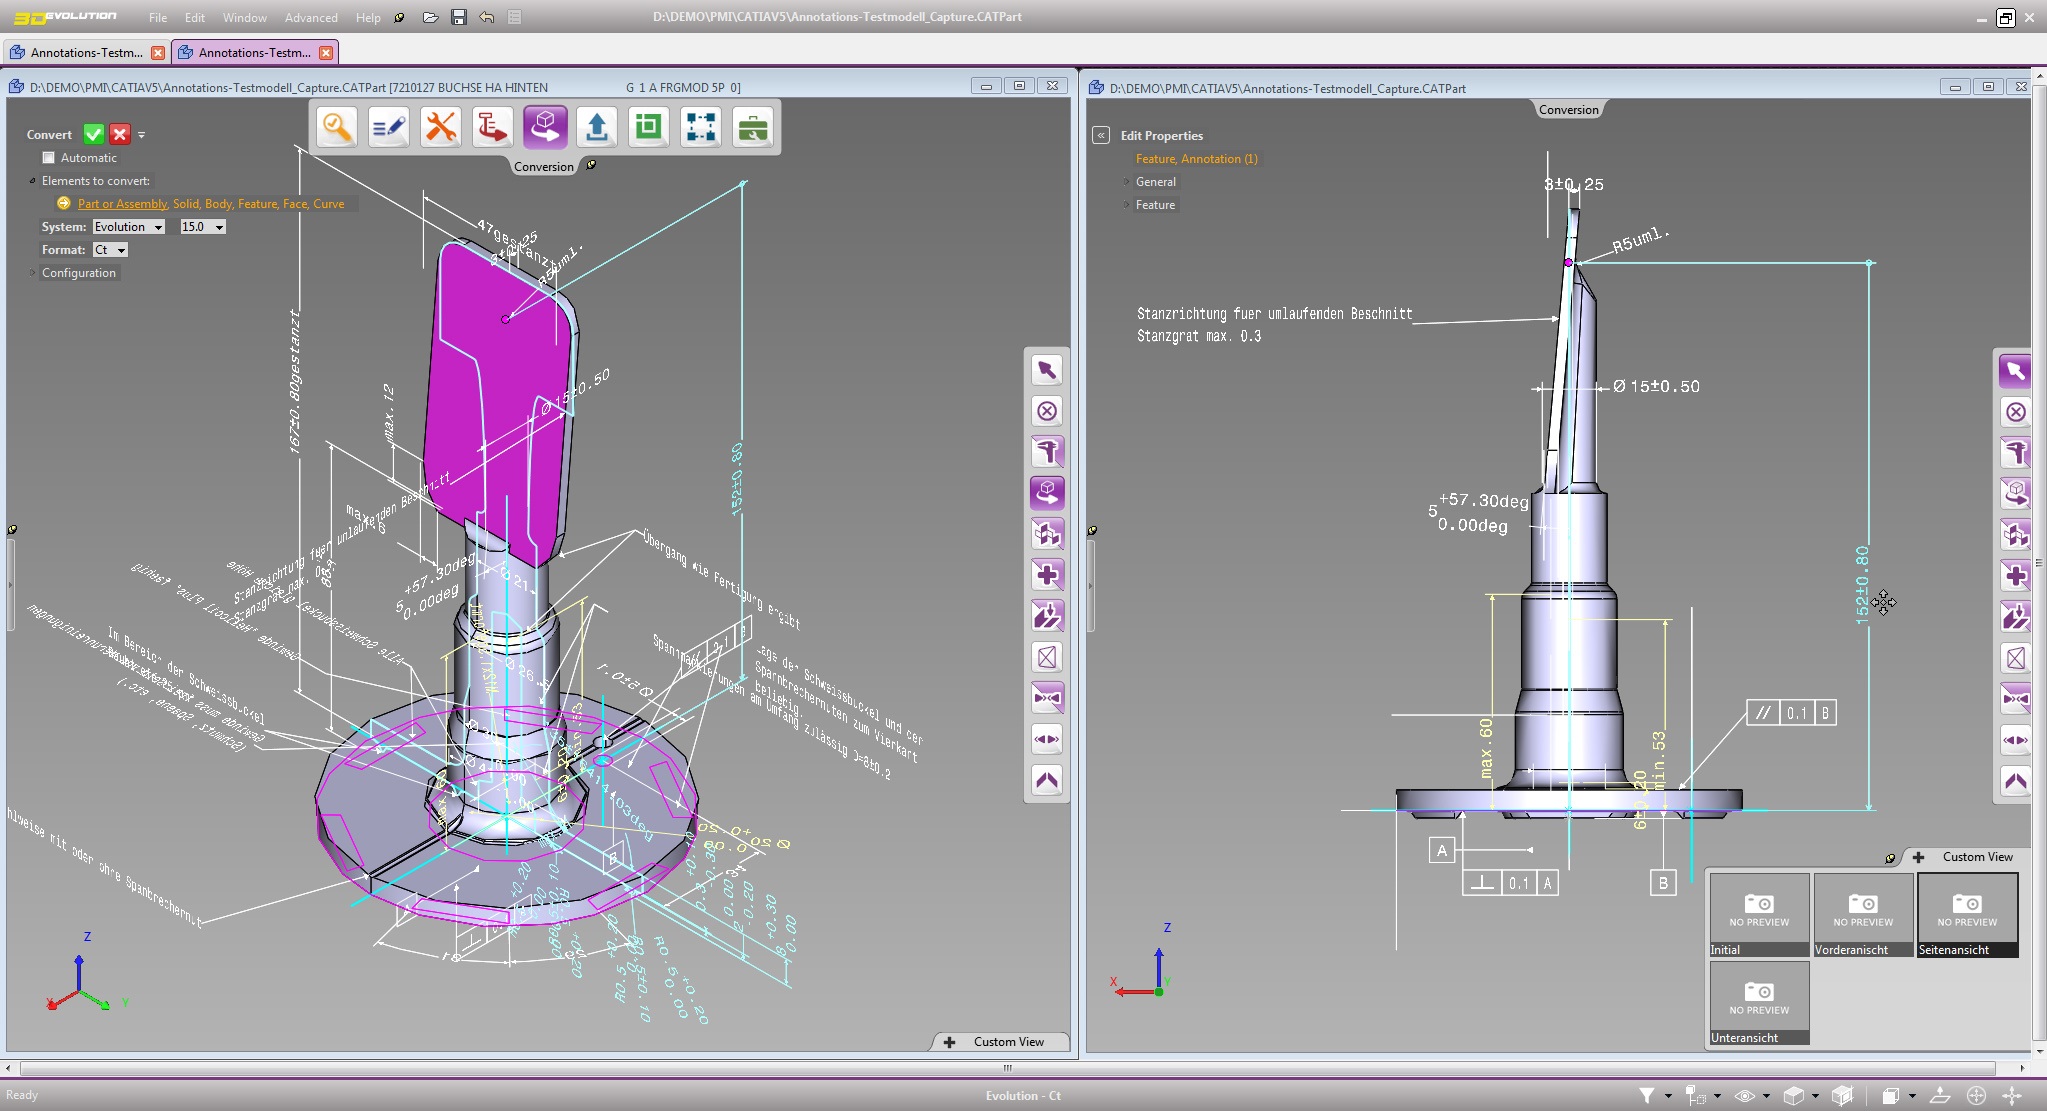The image size is (2047, 1111).
Task: Enable the Automatic checkbox
Action: (48, 157)
